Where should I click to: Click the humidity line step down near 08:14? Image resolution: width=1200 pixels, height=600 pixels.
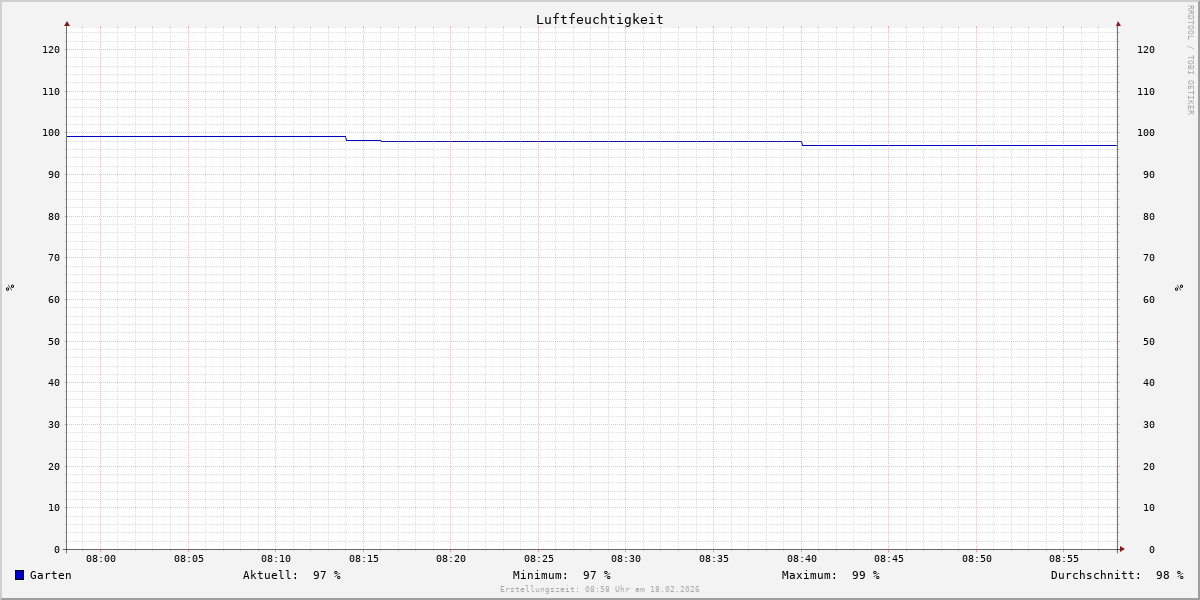pos(346,138)
